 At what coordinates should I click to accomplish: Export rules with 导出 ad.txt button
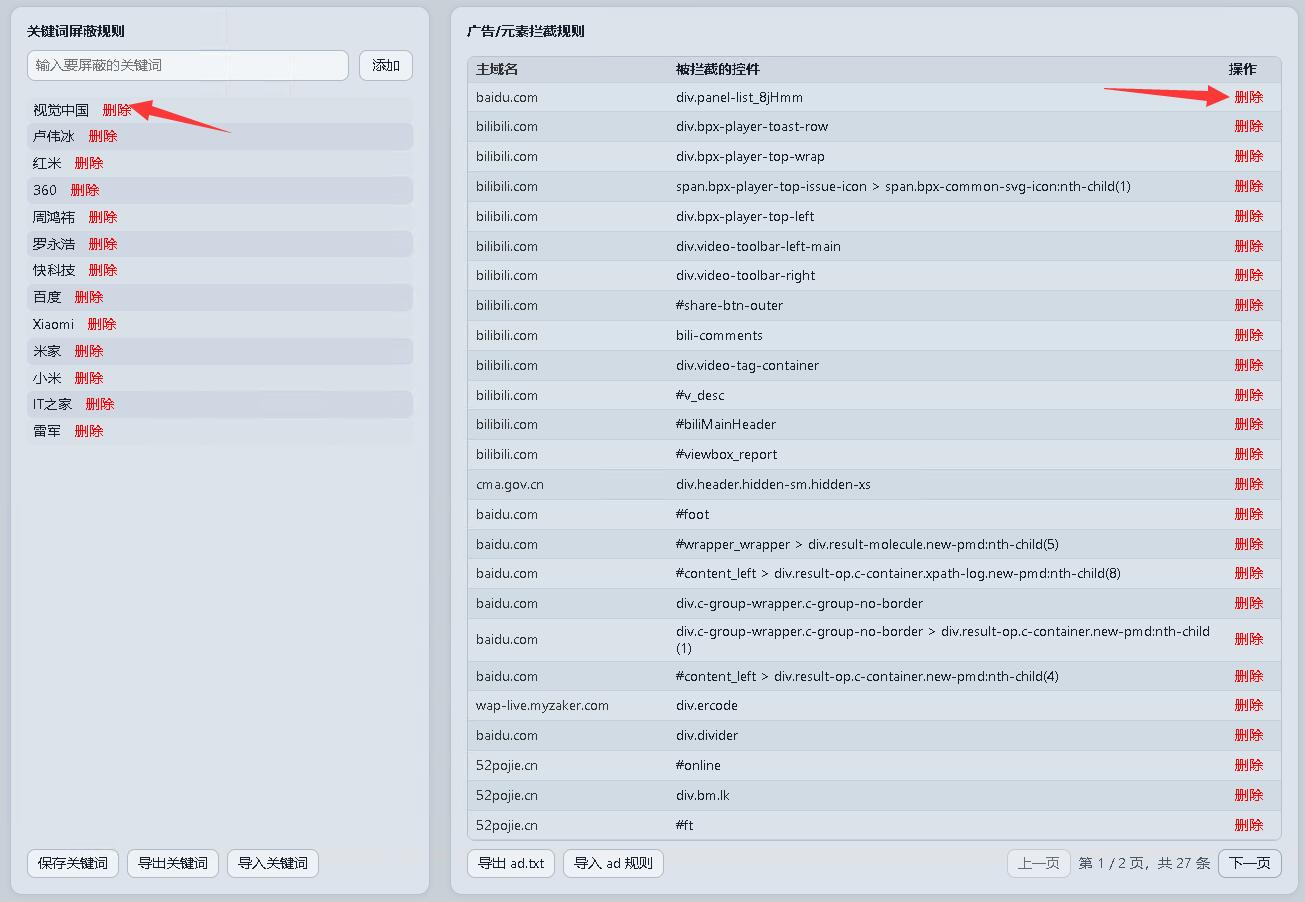click(x=511, y=863)
